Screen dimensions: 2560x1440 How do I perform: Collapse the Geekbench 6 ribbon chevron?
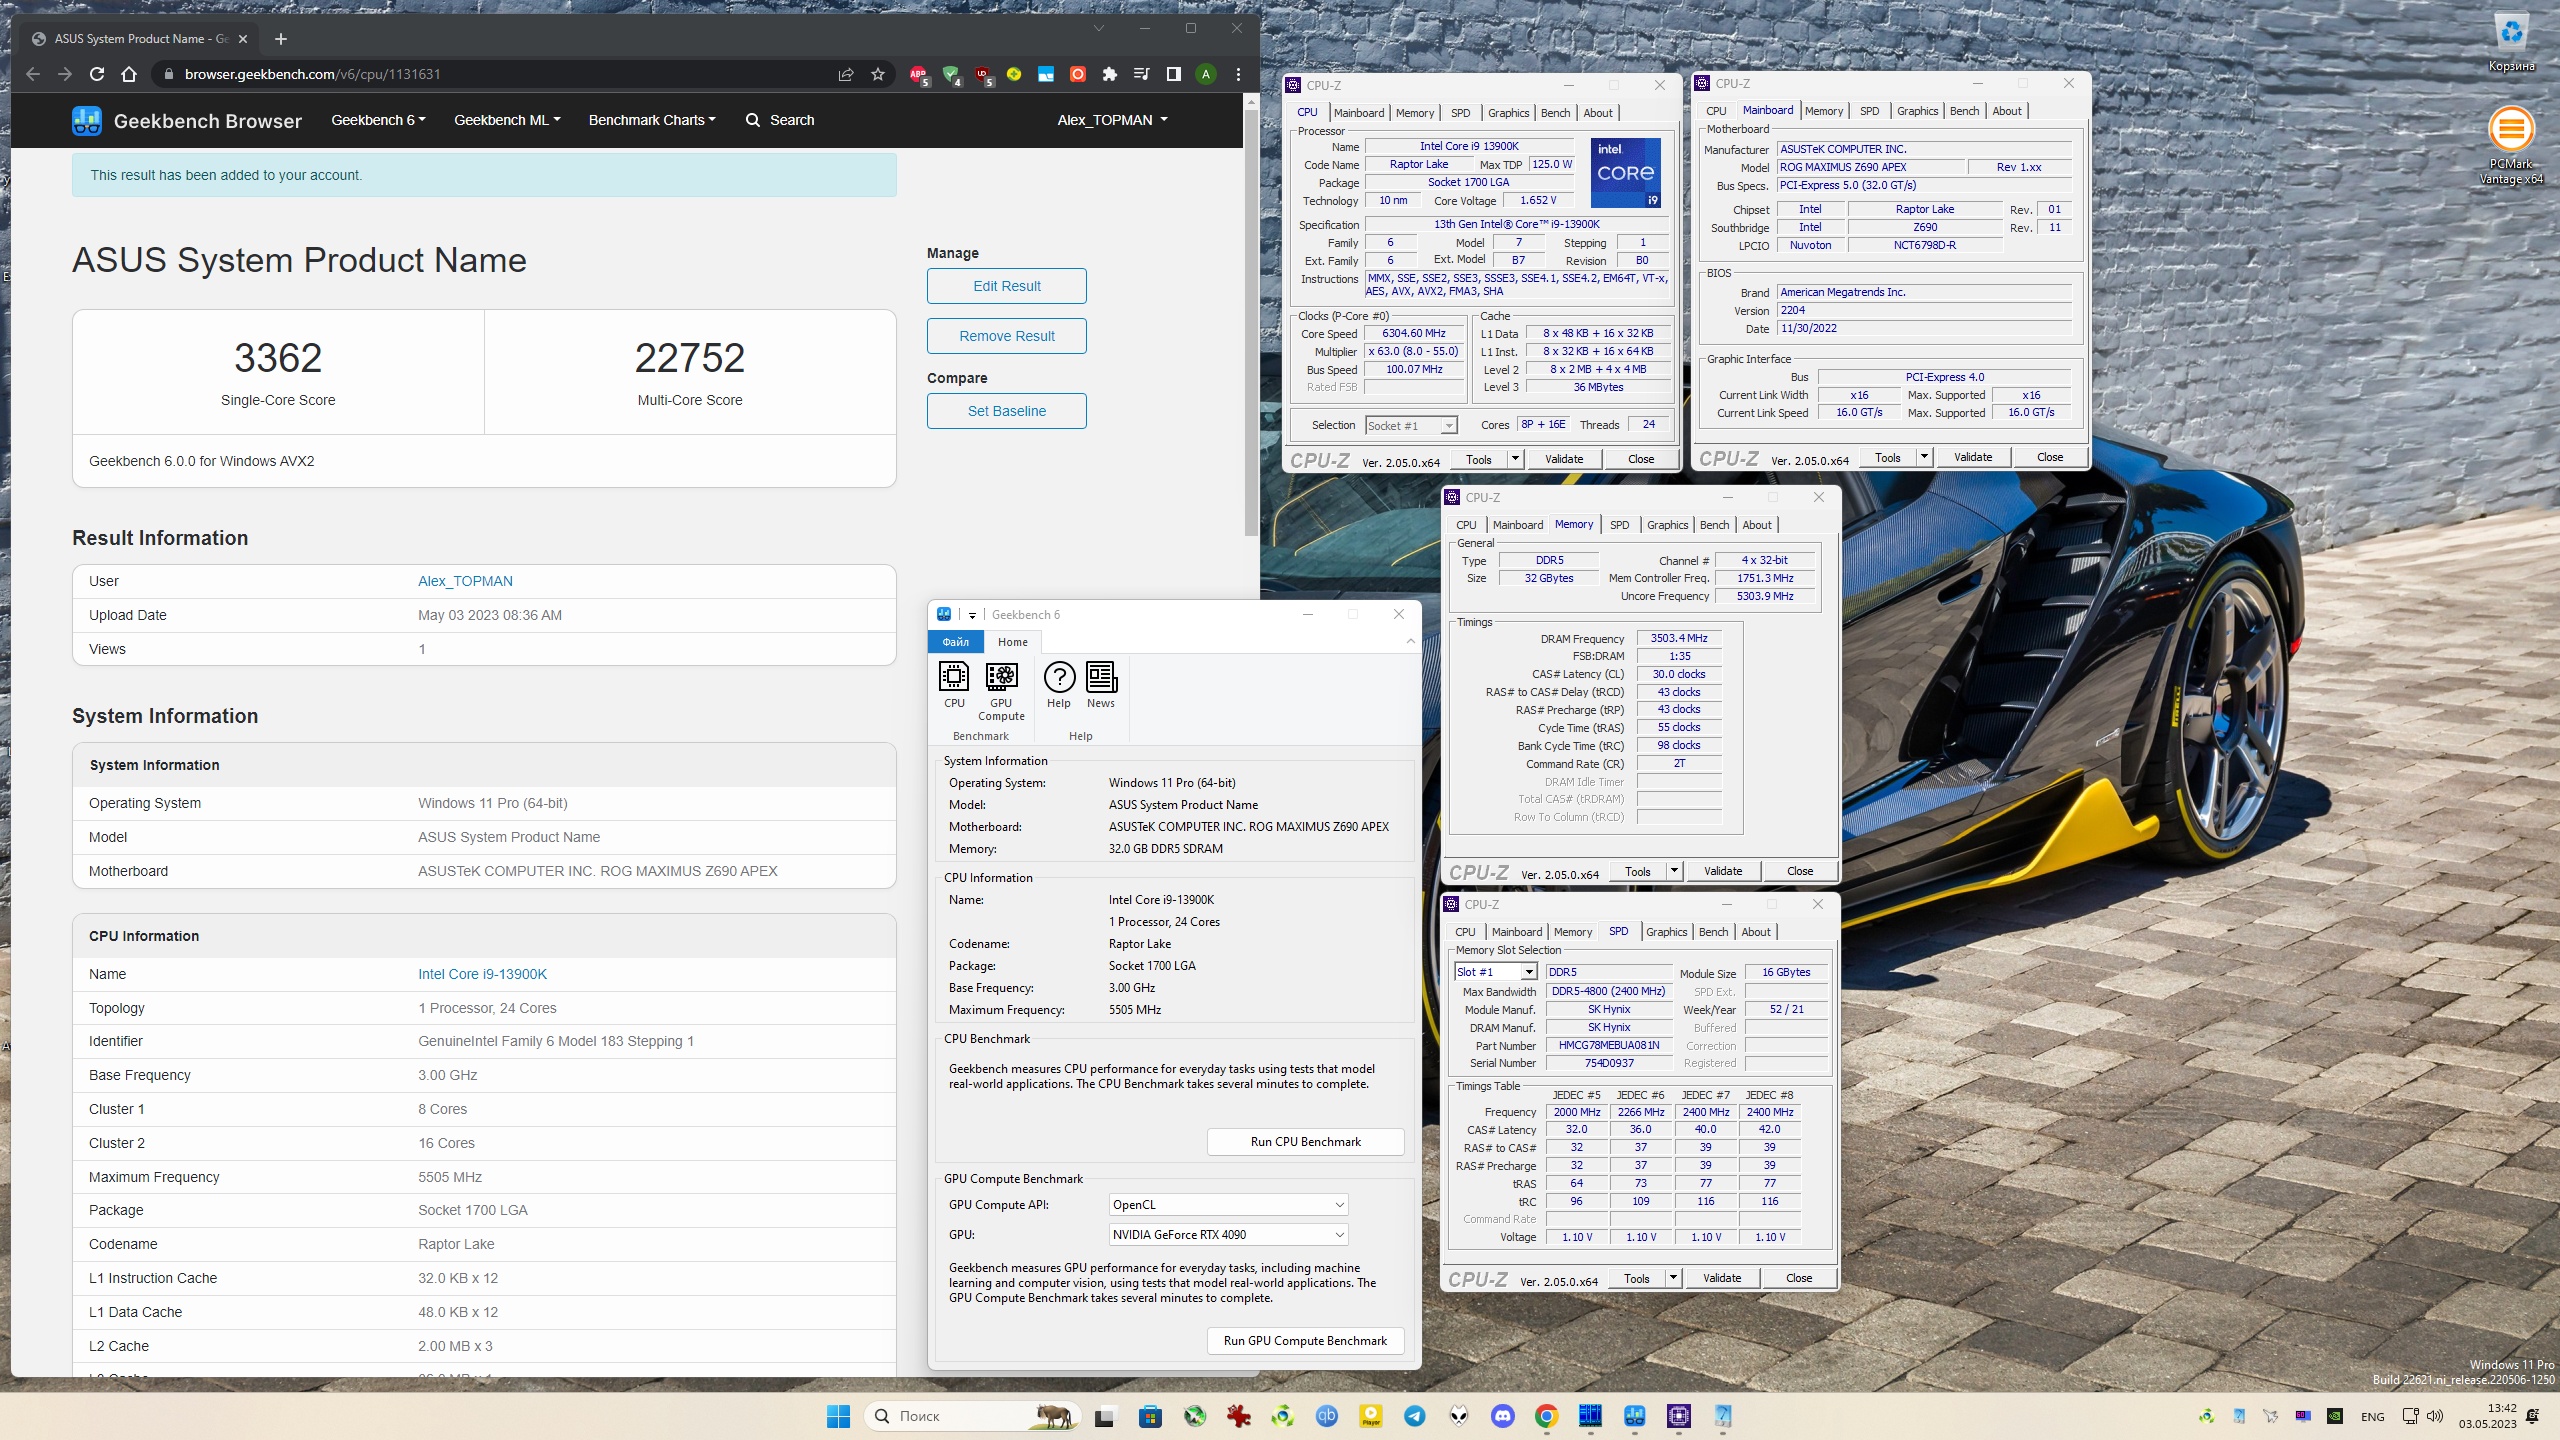pyautogui.click(x=1410, y=641)
